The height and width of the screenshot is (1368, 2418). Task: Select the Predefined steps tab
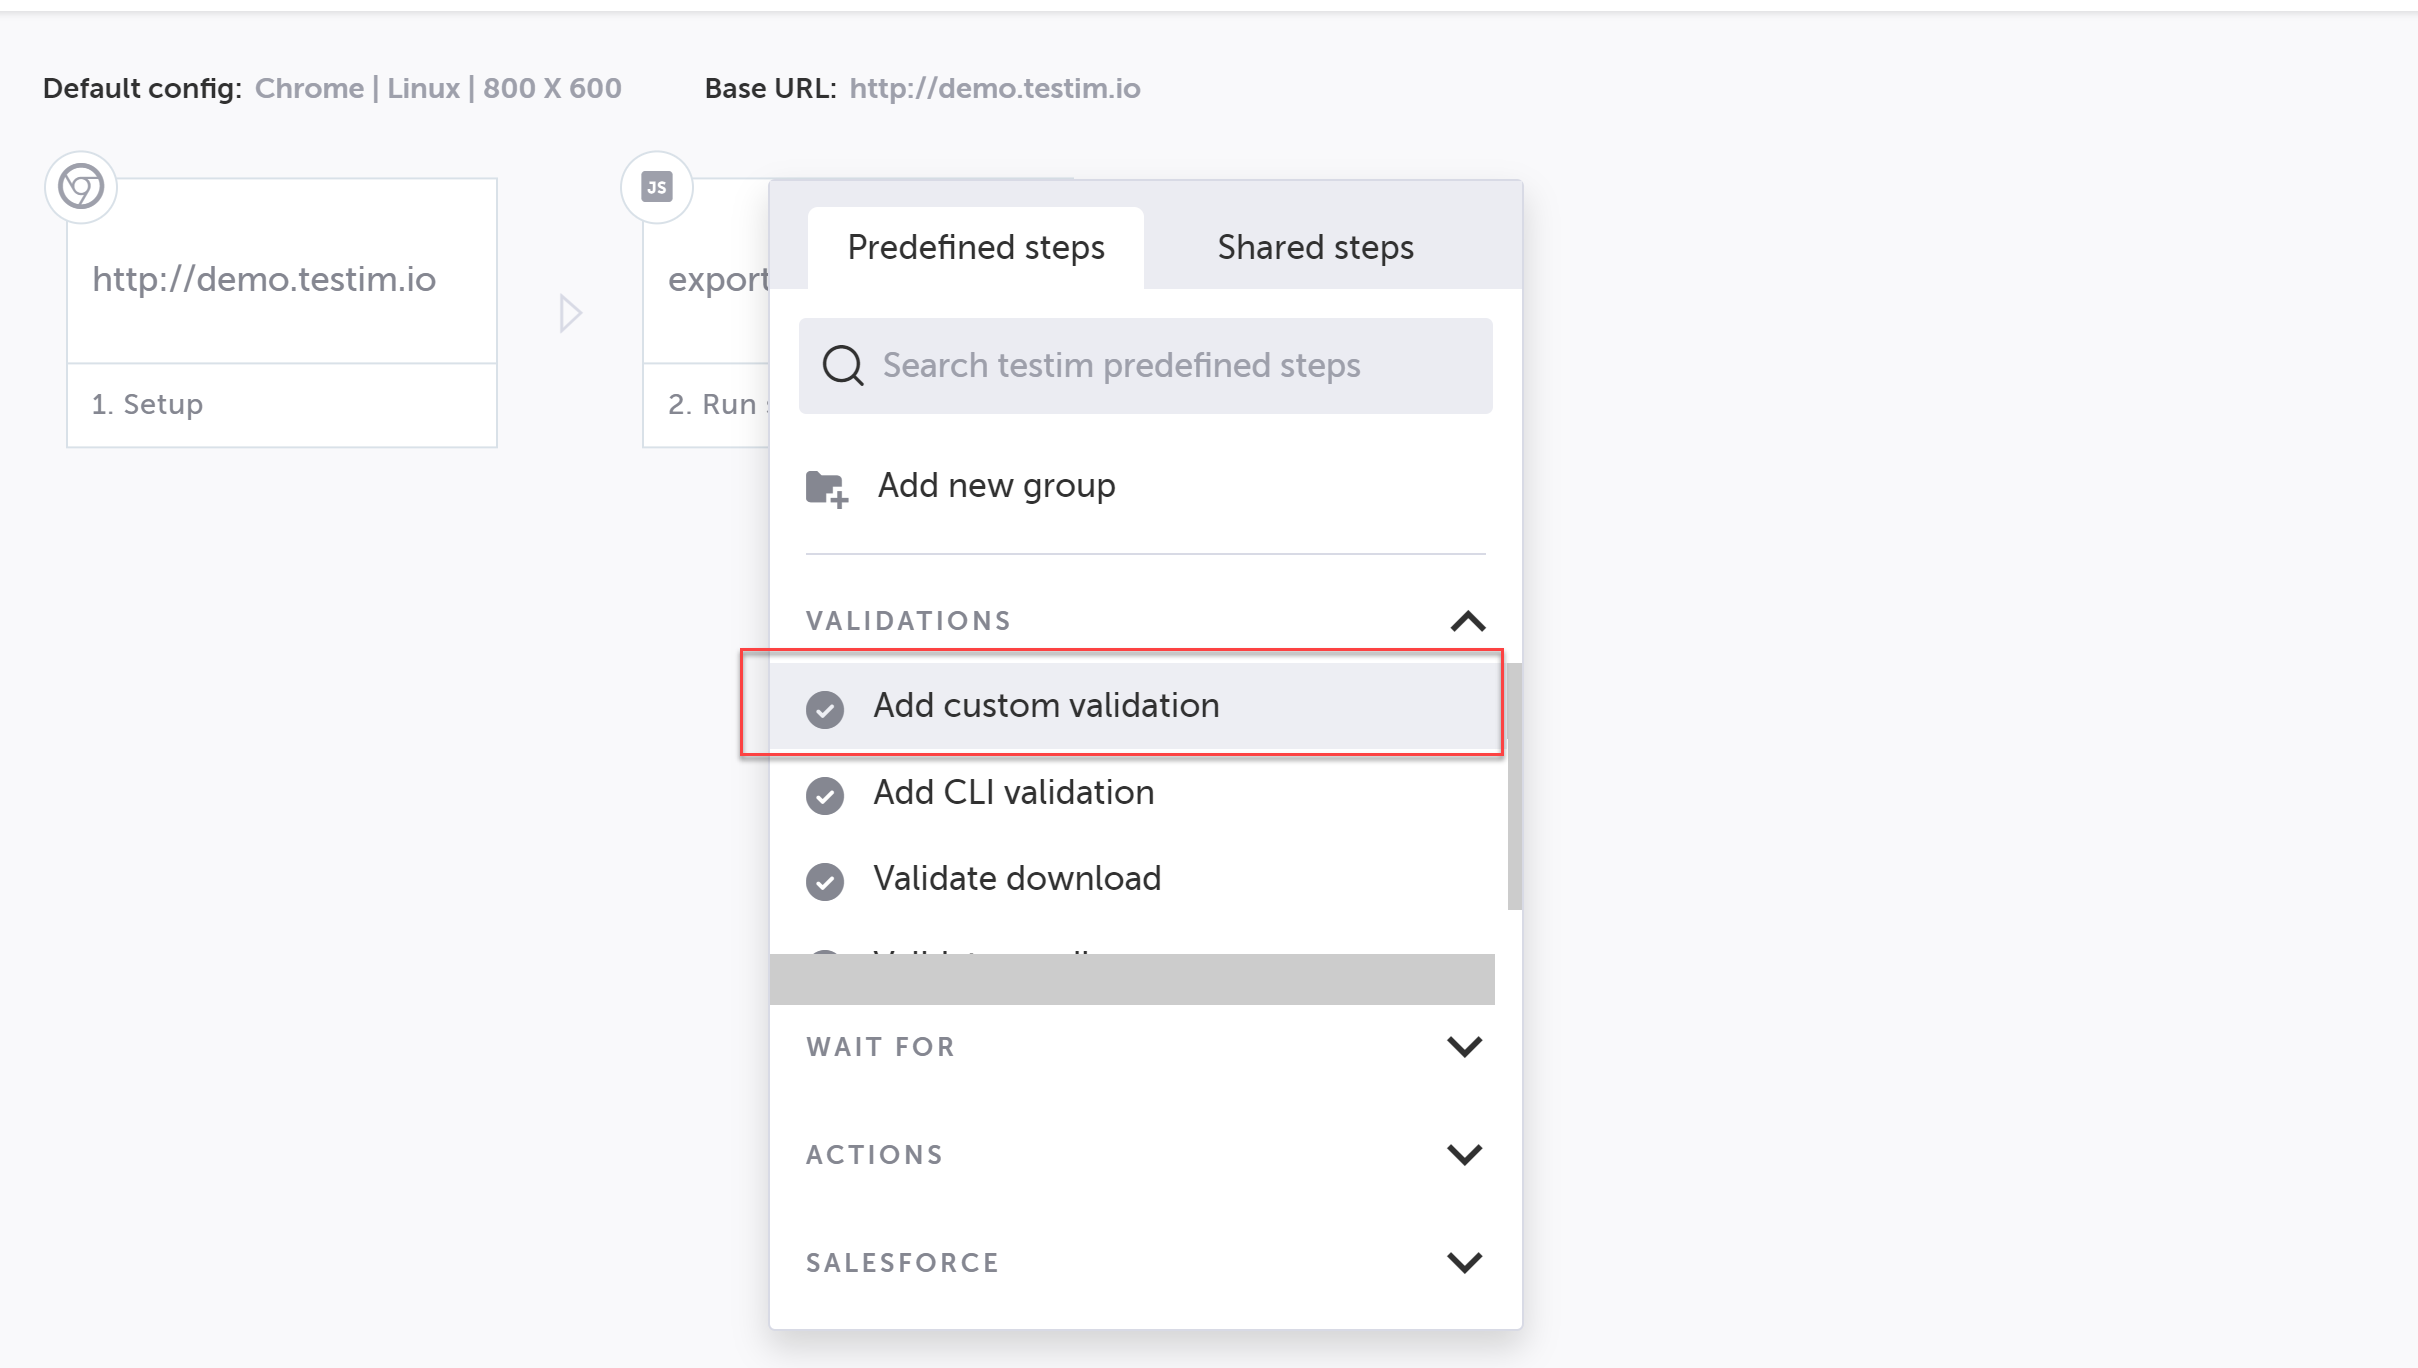(975, 247)
